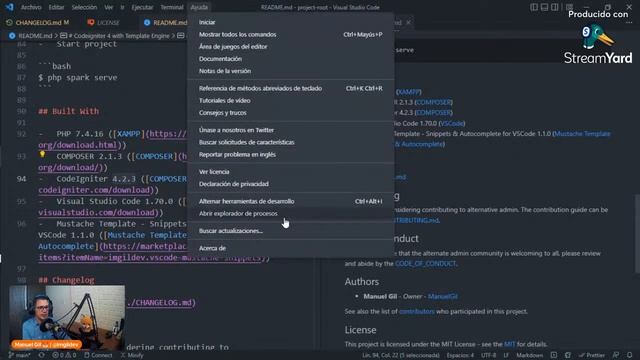Open the Ver menu
The height and width of the screenshot is (360, 640).
click(109, 7)
